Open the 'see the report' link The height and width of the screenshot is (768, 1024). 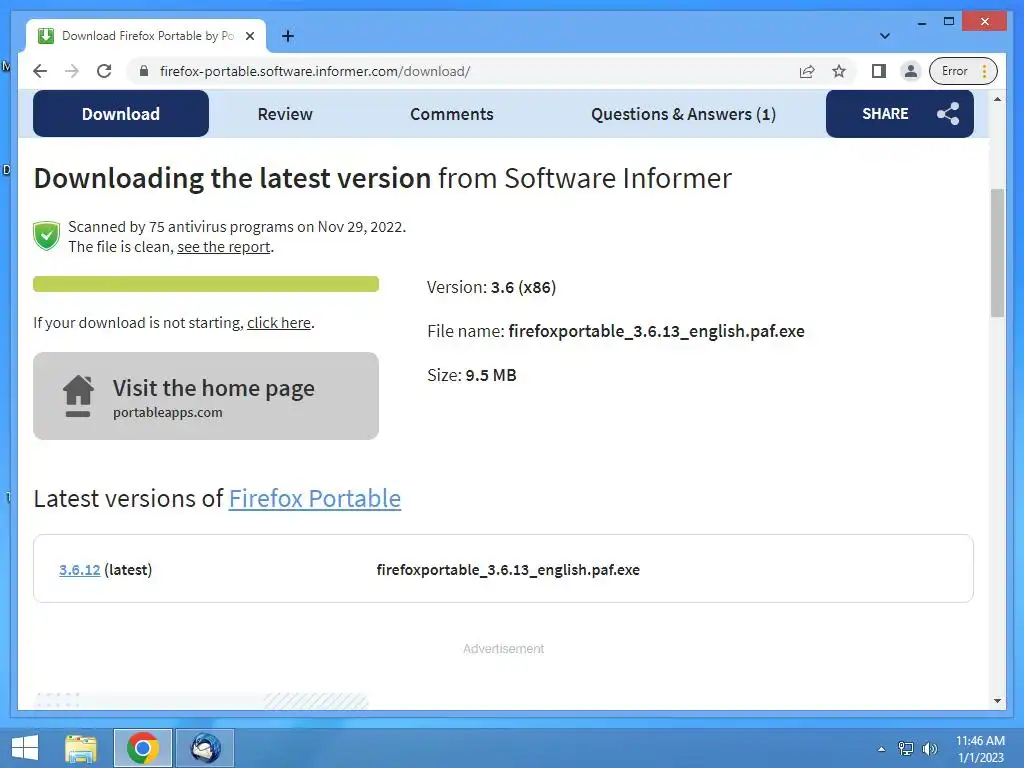[x=223, y=247]
